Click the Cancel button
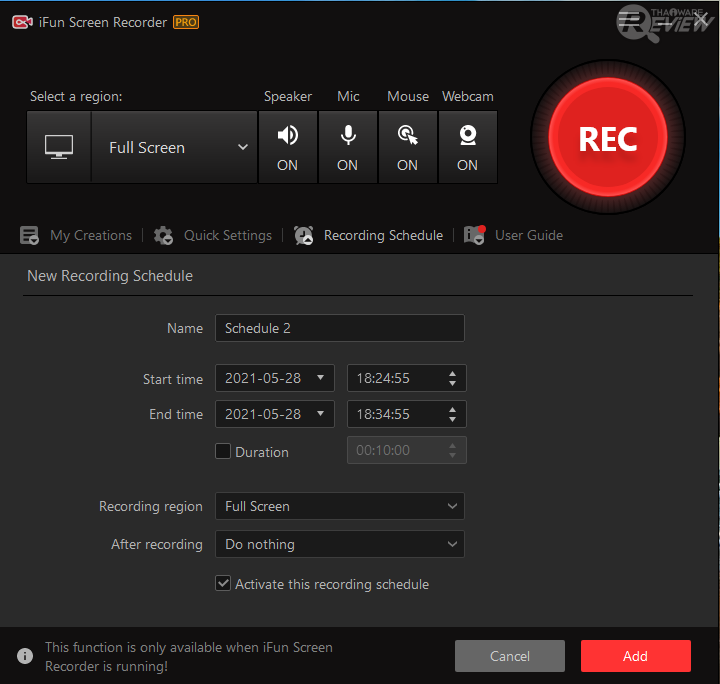This screenshot has height=684, width=720. [510, 656]
